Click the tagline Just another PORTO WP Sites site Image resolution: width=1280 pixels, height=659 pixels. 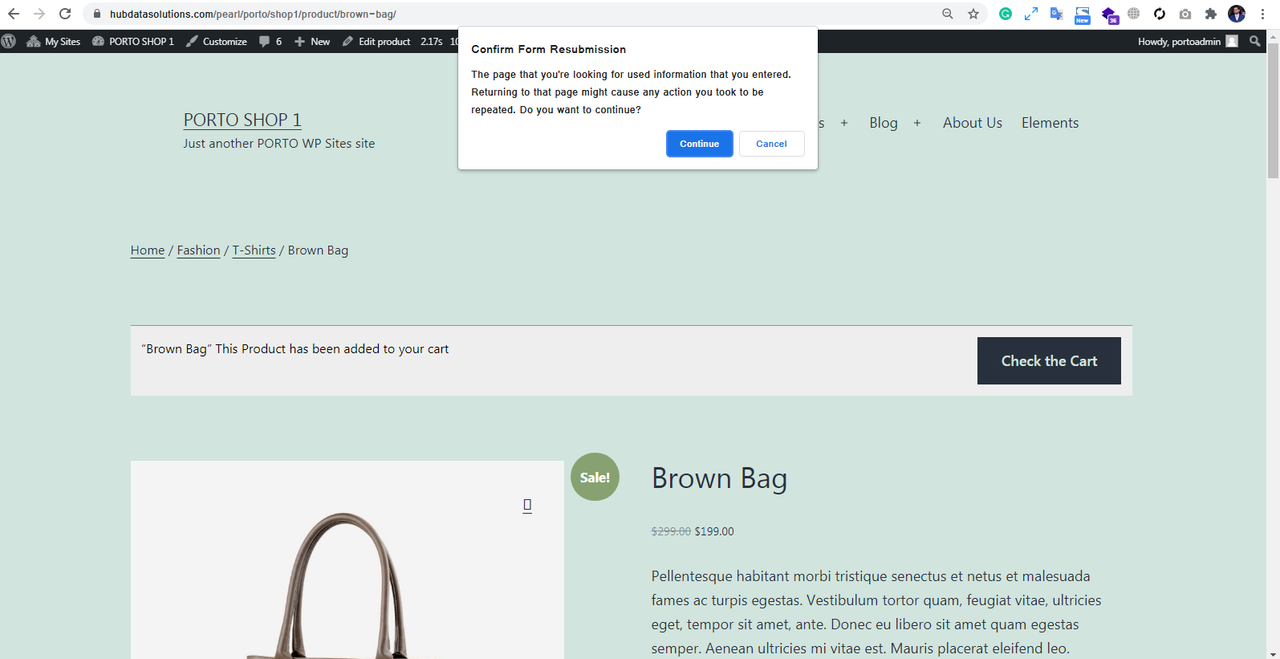click(279, 143)
